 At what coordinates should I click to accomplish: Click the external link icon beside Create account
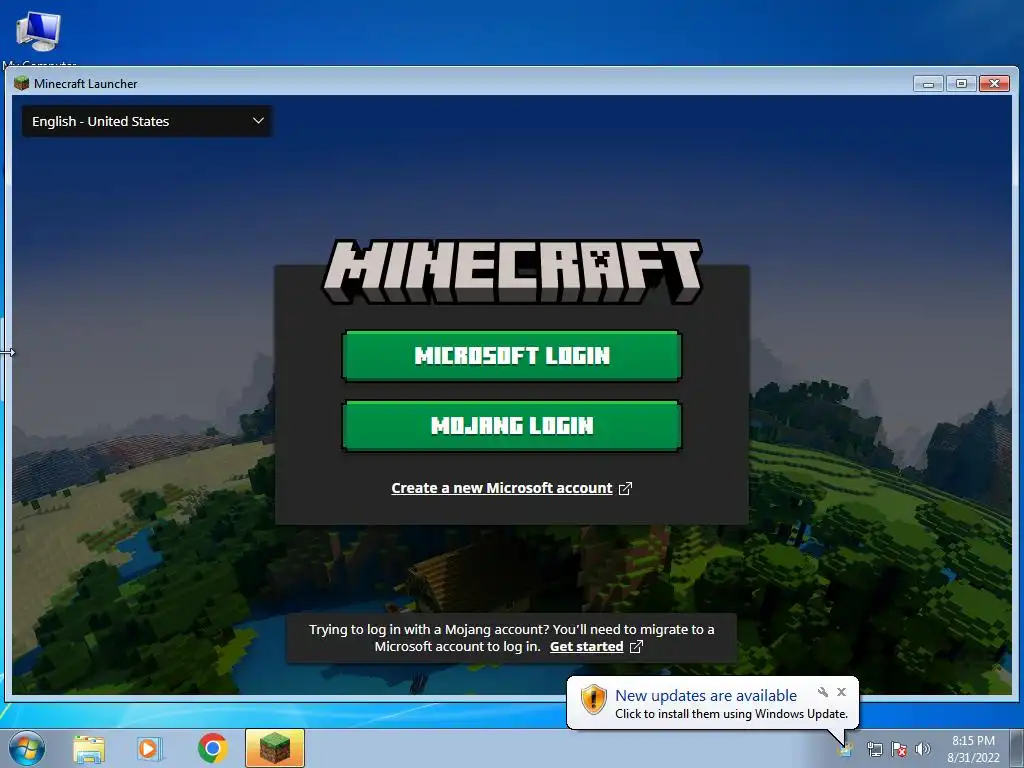625,488
